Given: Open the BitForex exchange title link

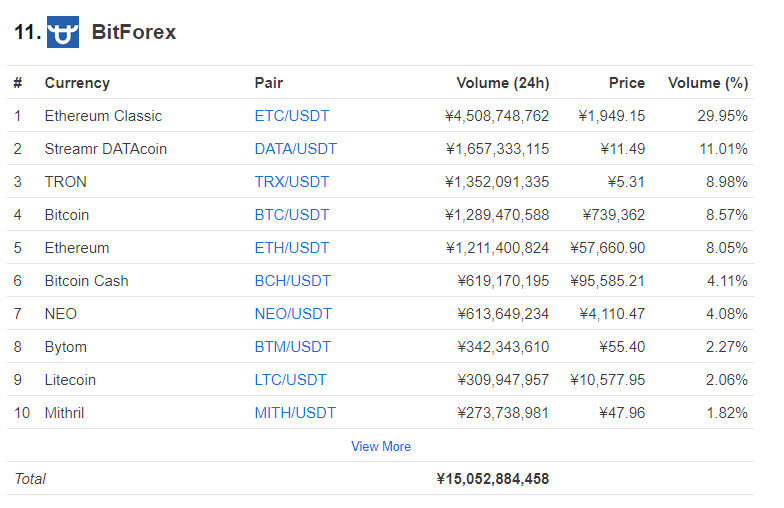Looking at the screenshot, I should 133,32.
